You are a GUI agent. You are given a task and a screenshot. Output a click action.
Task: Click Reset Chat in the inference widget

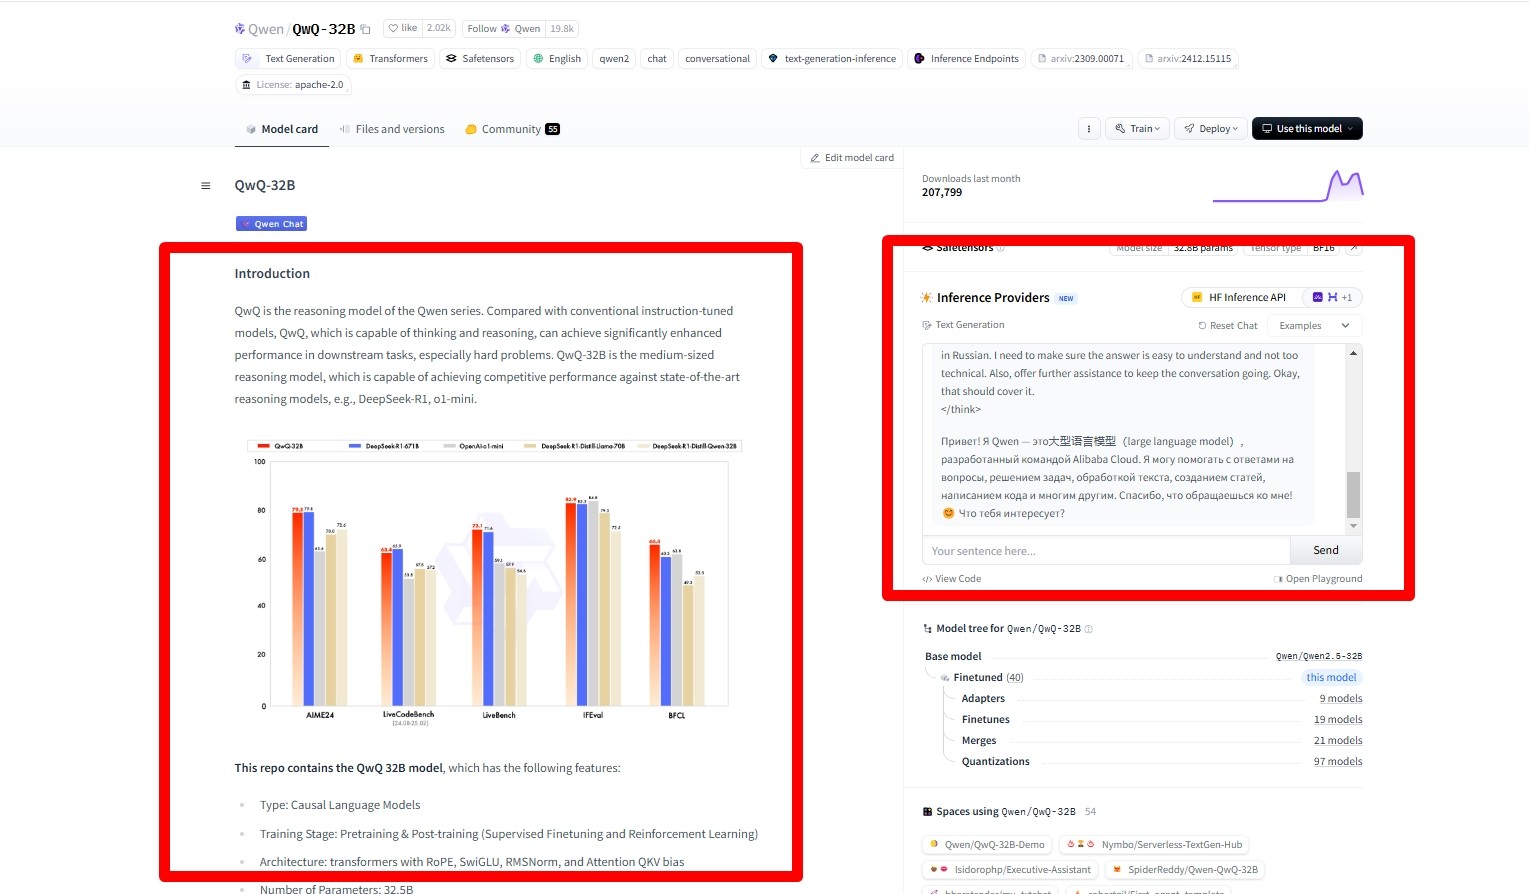[1227, 326]
